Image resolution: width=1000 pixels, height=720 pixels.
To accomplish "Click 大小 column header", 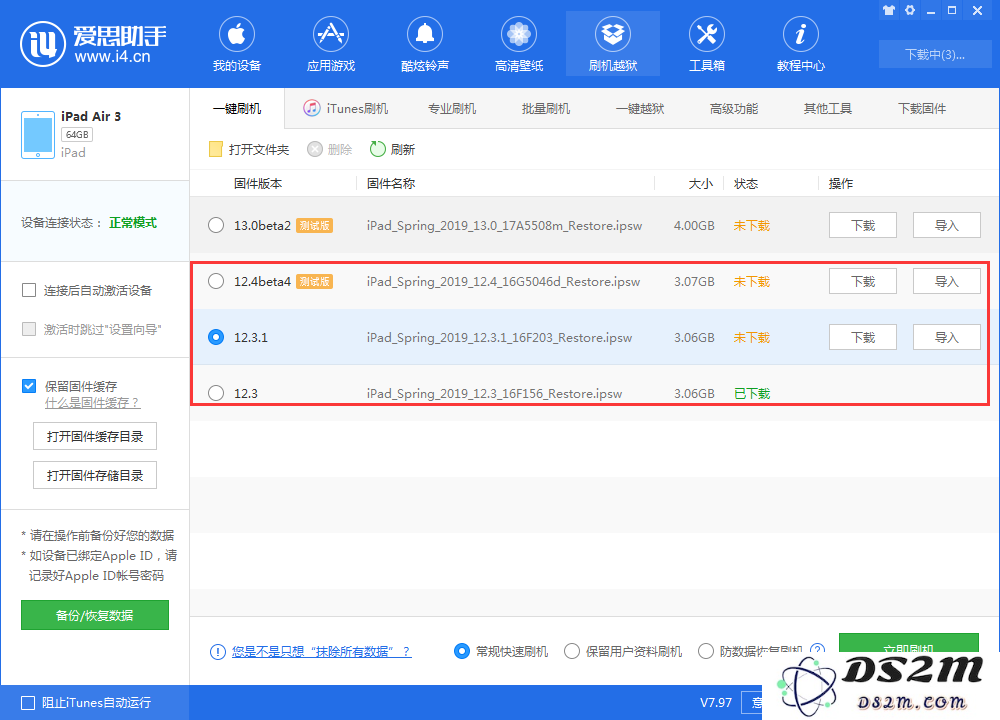I will (700, 184).
